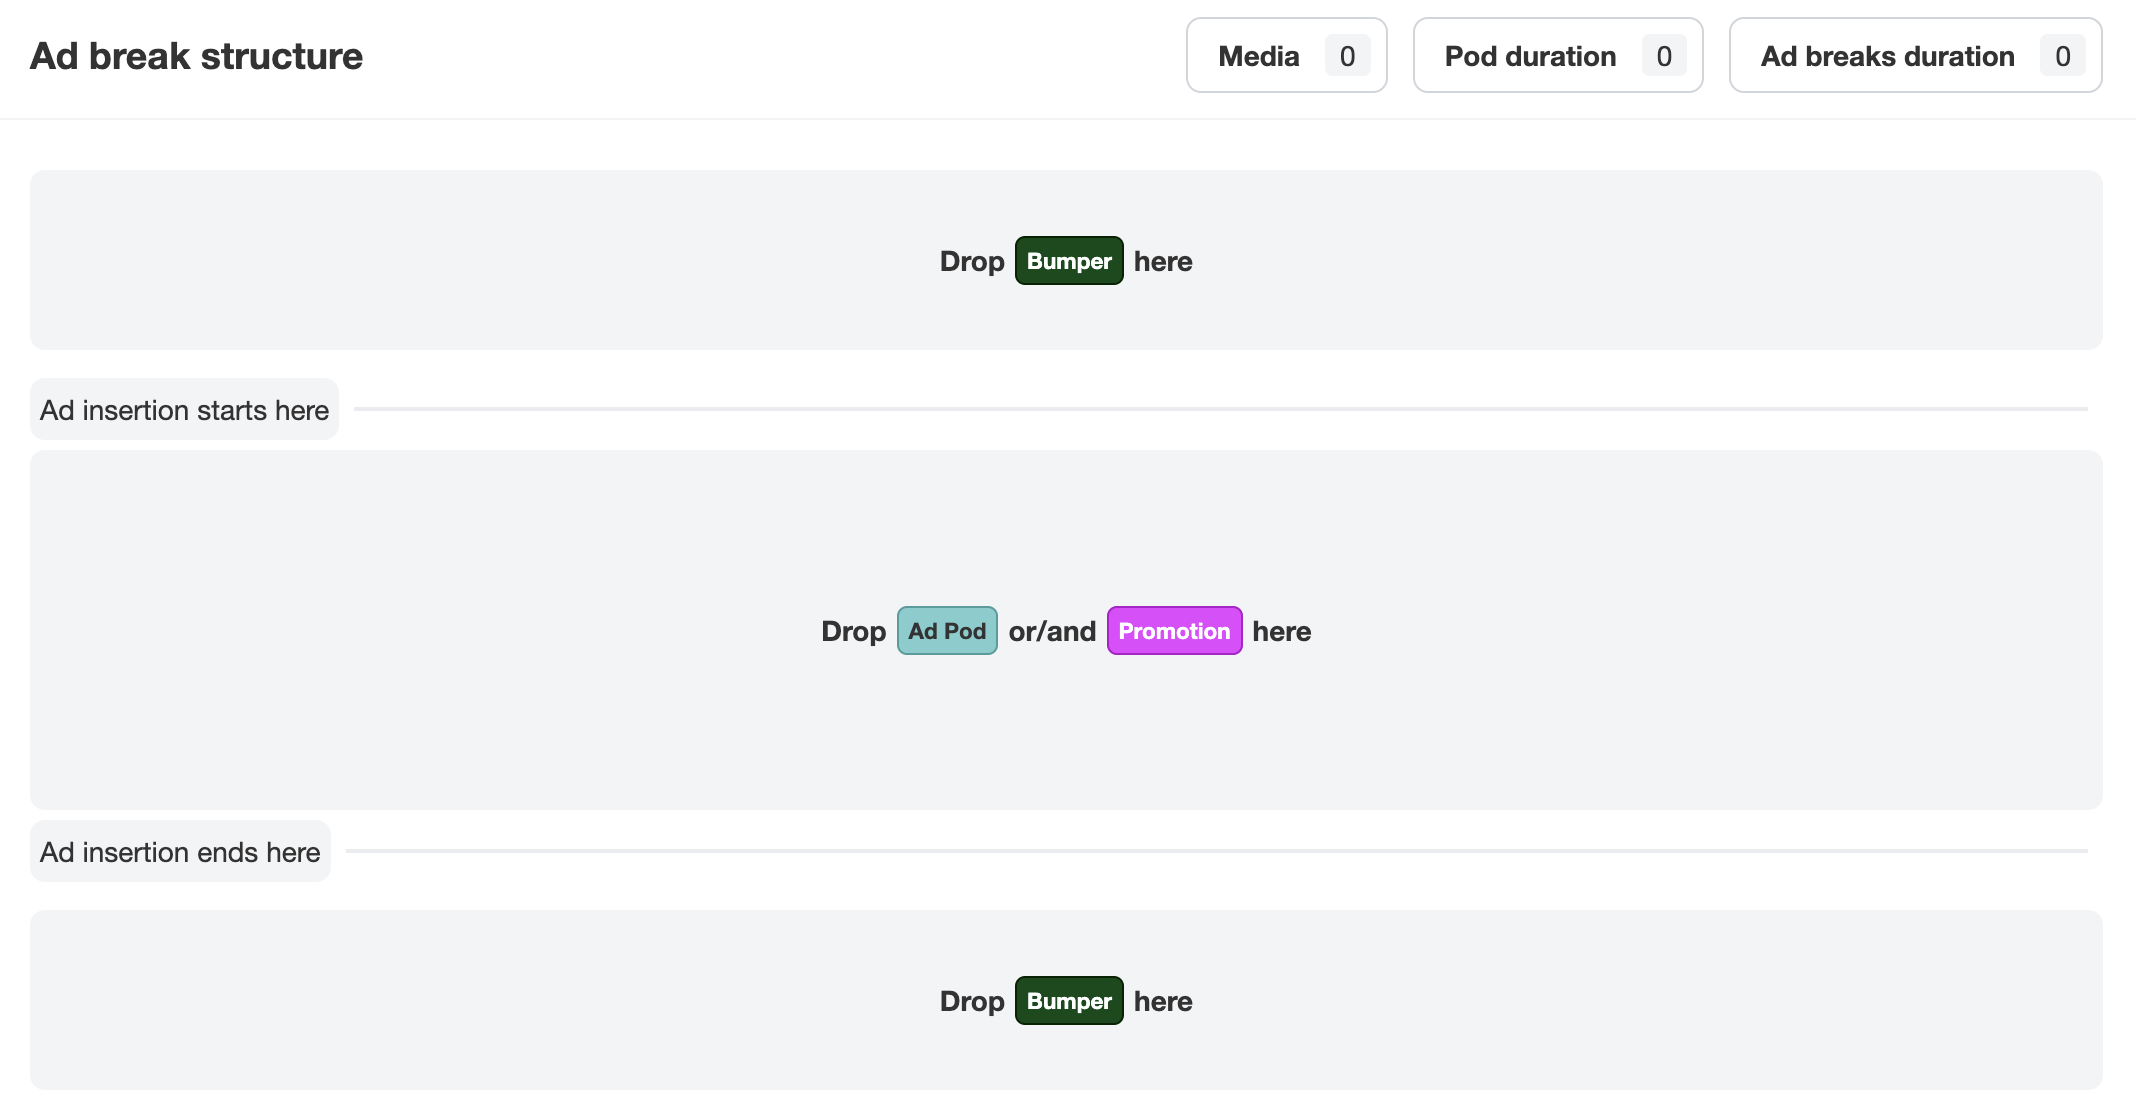The height and width of the screenshot is (1116, 2136).
Task: Click the top Bumper badge
Action: 1069,261
